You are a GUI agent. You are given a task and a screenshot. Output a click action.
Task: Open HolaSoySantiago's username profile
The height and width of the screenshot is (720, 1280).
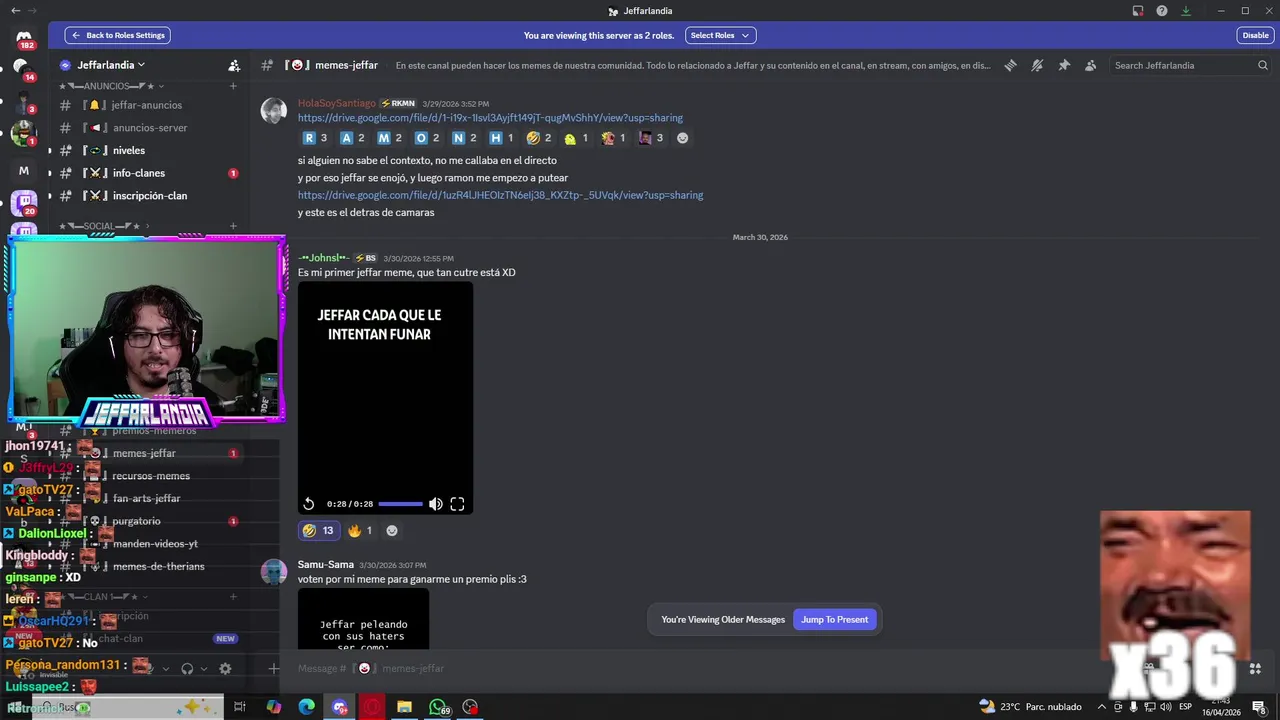(x=337, y=103)
